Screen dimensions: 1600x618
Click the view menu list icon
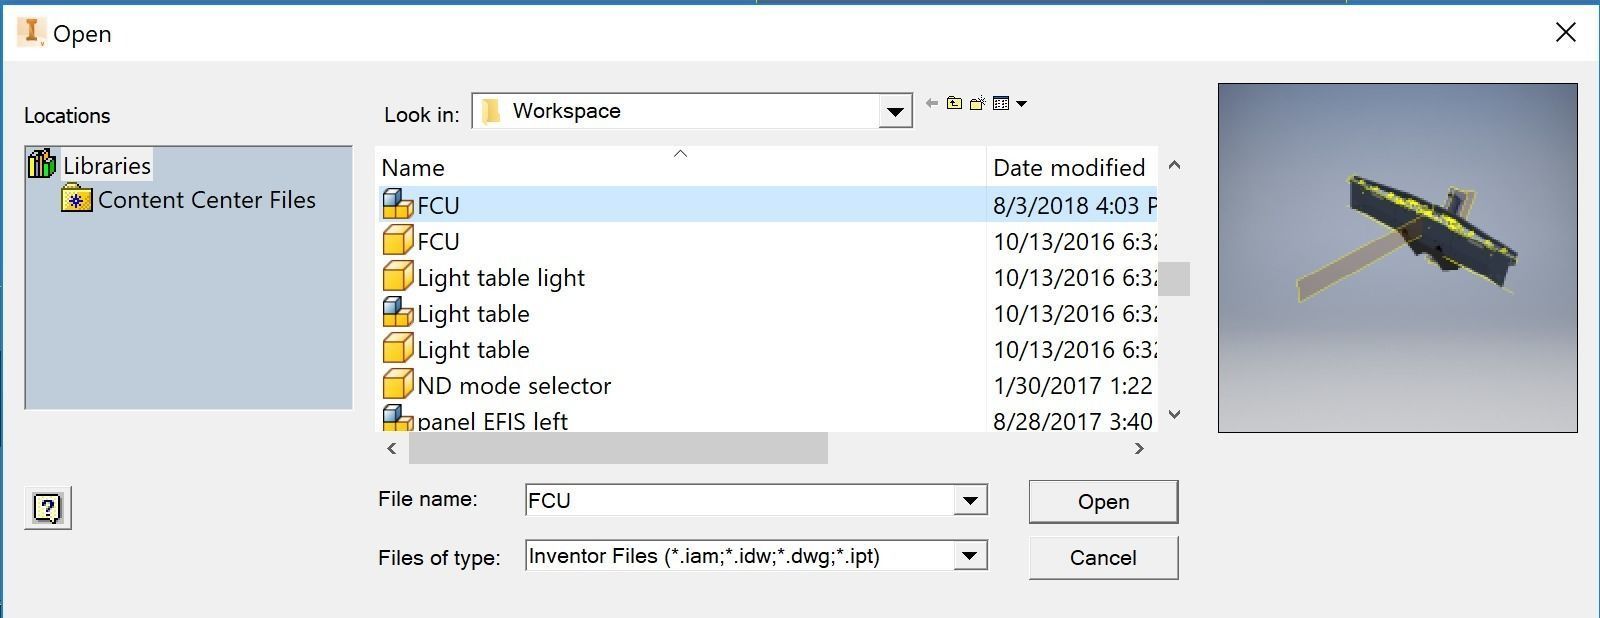point(1001,103)
